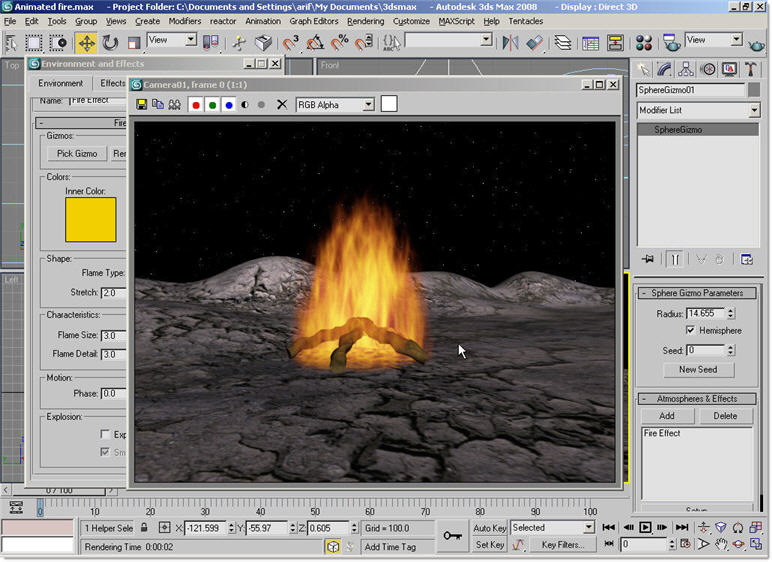The image size is (772, 562).
Task: Open the RGB Alpha channel dropdown
Action: coord(335,104)
